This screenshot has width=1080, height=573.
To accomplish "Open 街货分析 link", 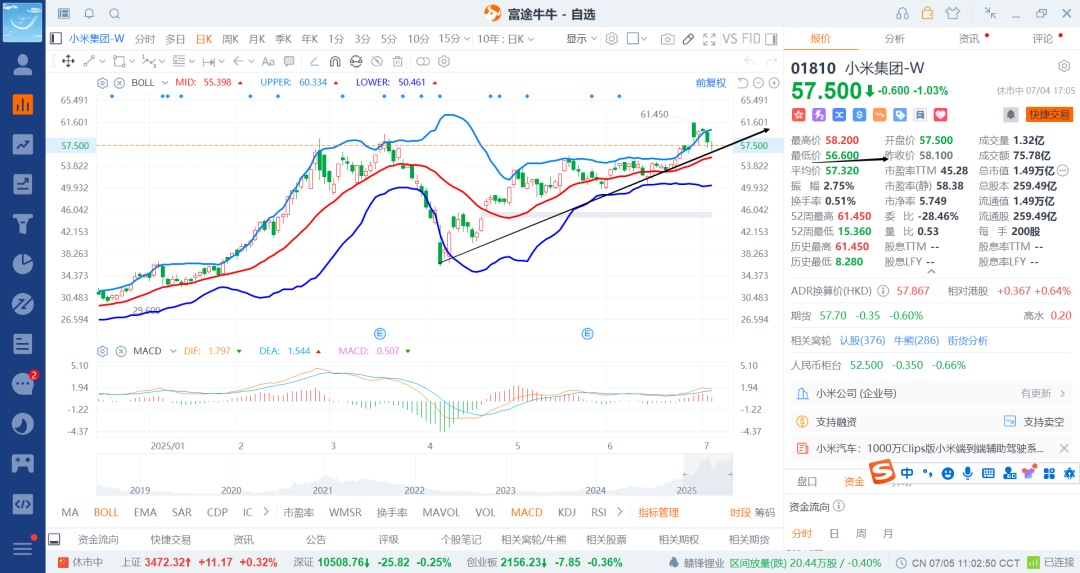I will click(x=967, y=340).
